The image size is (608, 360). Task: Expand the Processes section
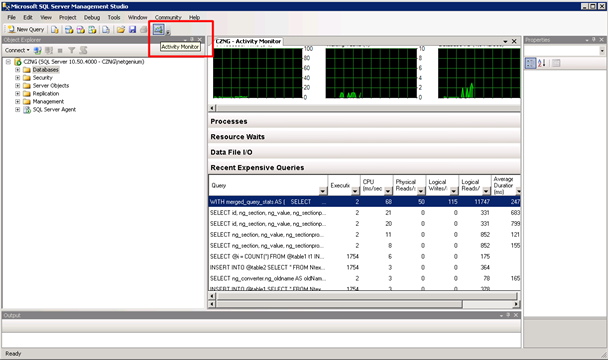[x=364, y=121]
